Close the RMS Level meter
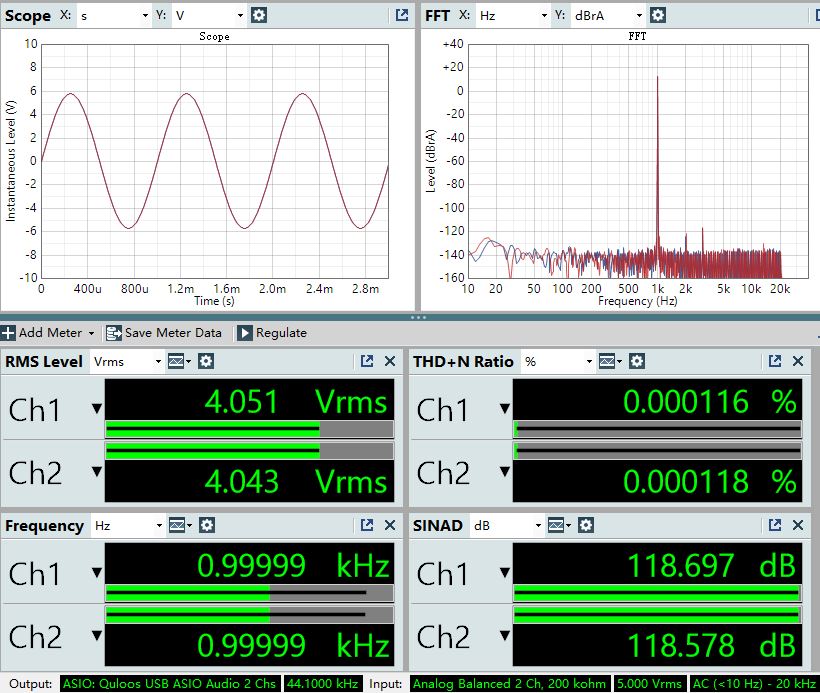The height and width of the screenshot is (693, 820). pos(390,361)
